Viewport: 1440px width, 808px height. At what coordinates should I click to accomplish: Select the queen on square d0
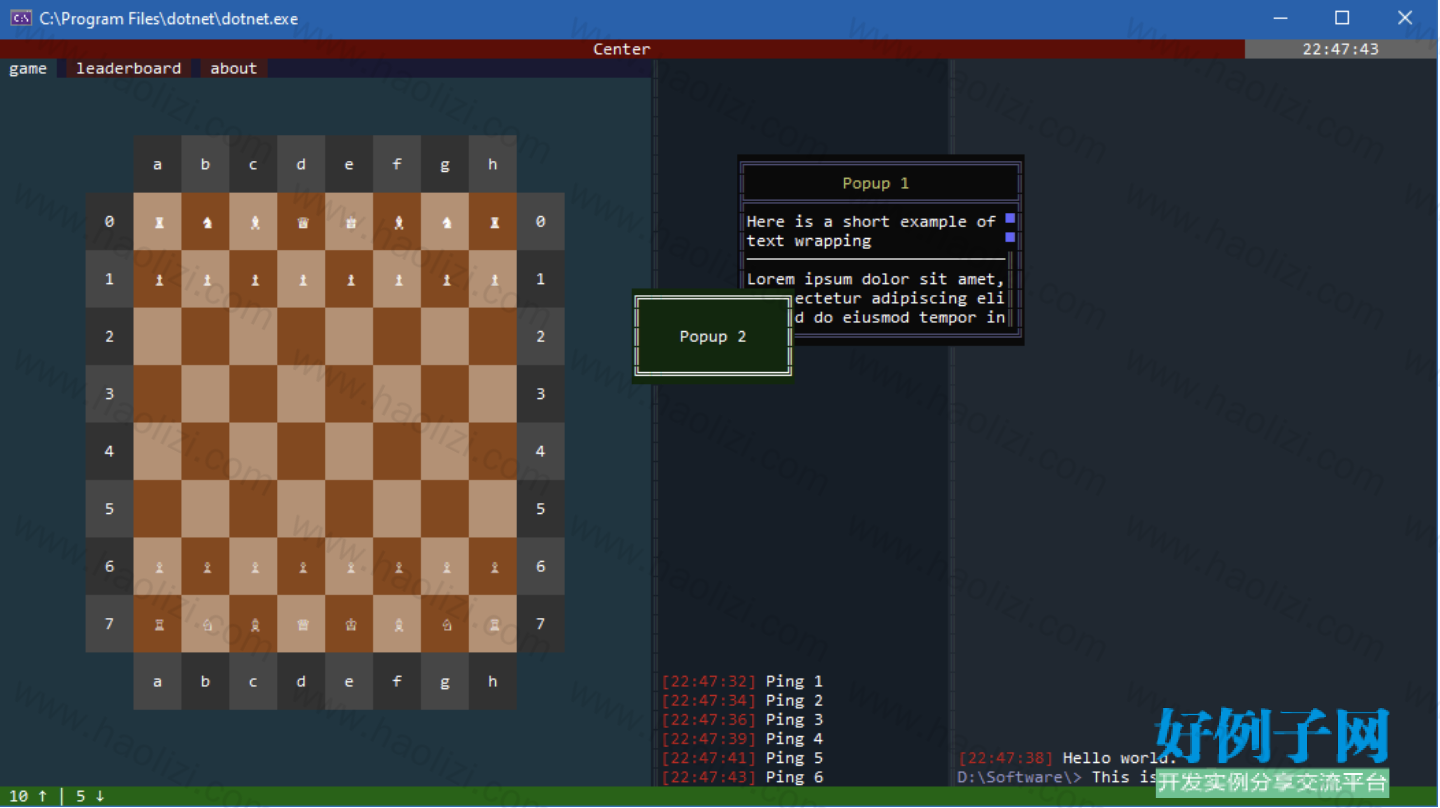click(302, 223)
